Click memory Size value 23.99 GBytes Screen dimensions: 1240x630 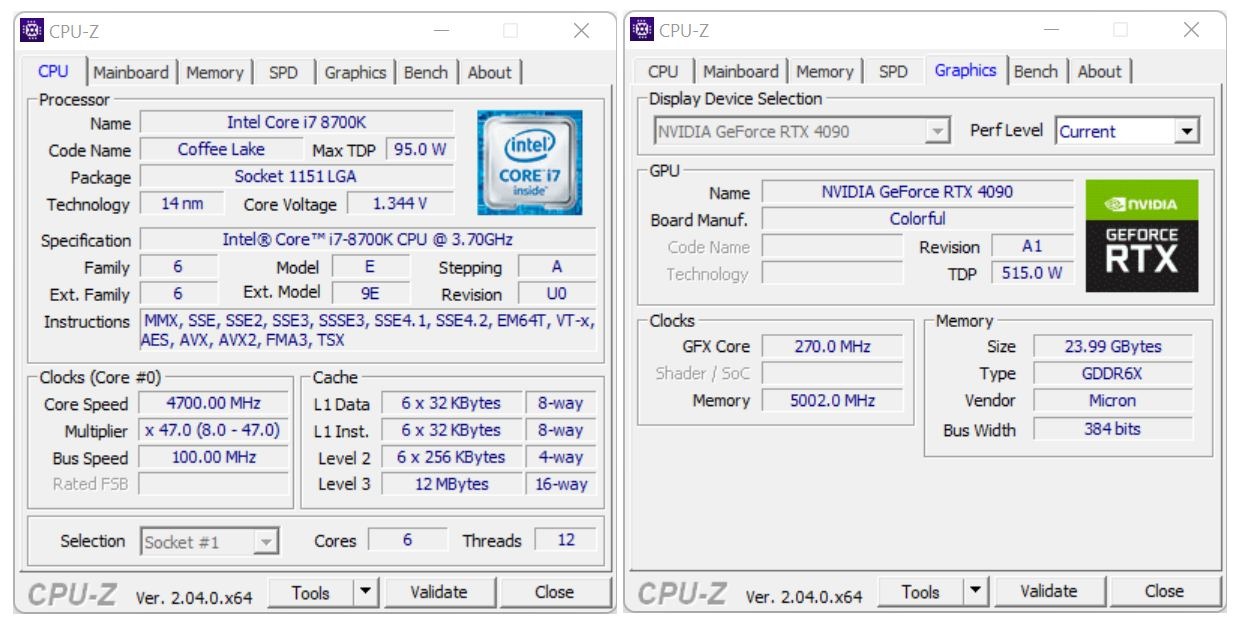pyautogui.click(x=1113, y=347)
